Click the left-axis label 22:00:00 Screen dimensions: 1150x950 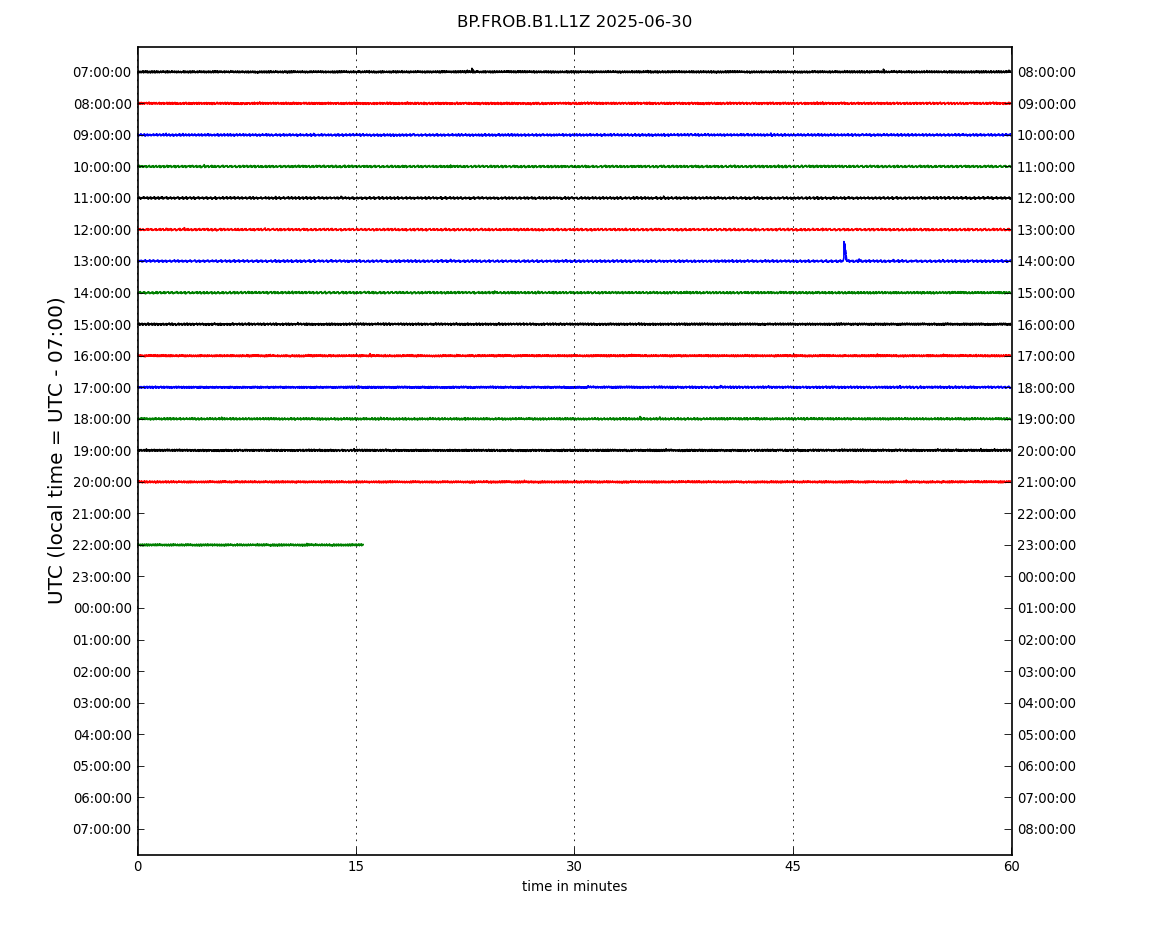coord(102,546)
